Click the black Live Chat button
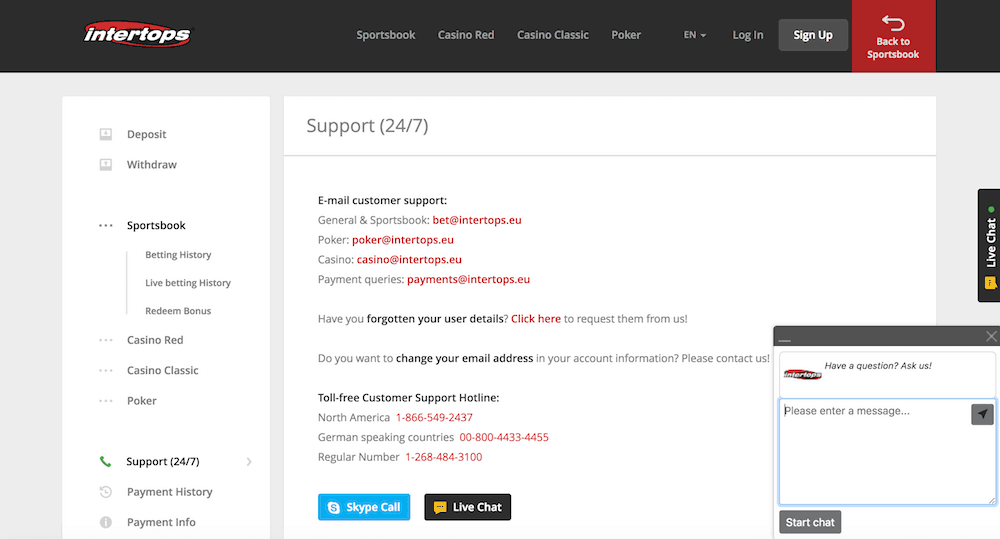The image size is (1000, 539). pos(467,507)
